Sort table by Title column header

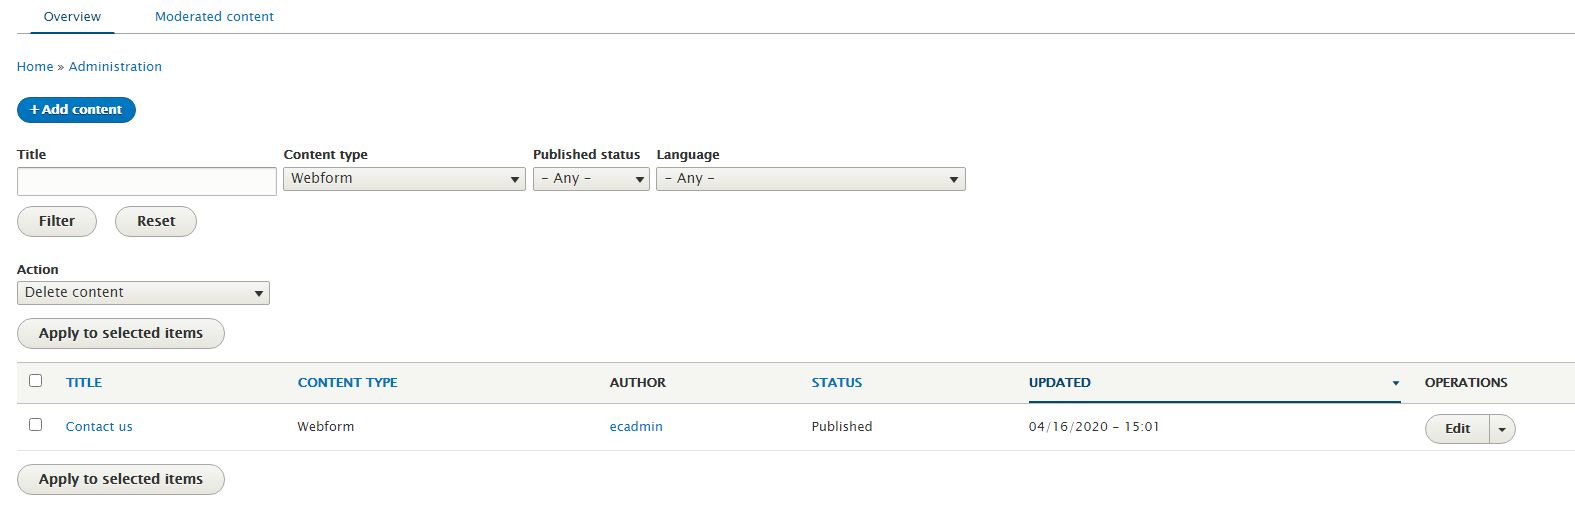click(x=84, y=383)
